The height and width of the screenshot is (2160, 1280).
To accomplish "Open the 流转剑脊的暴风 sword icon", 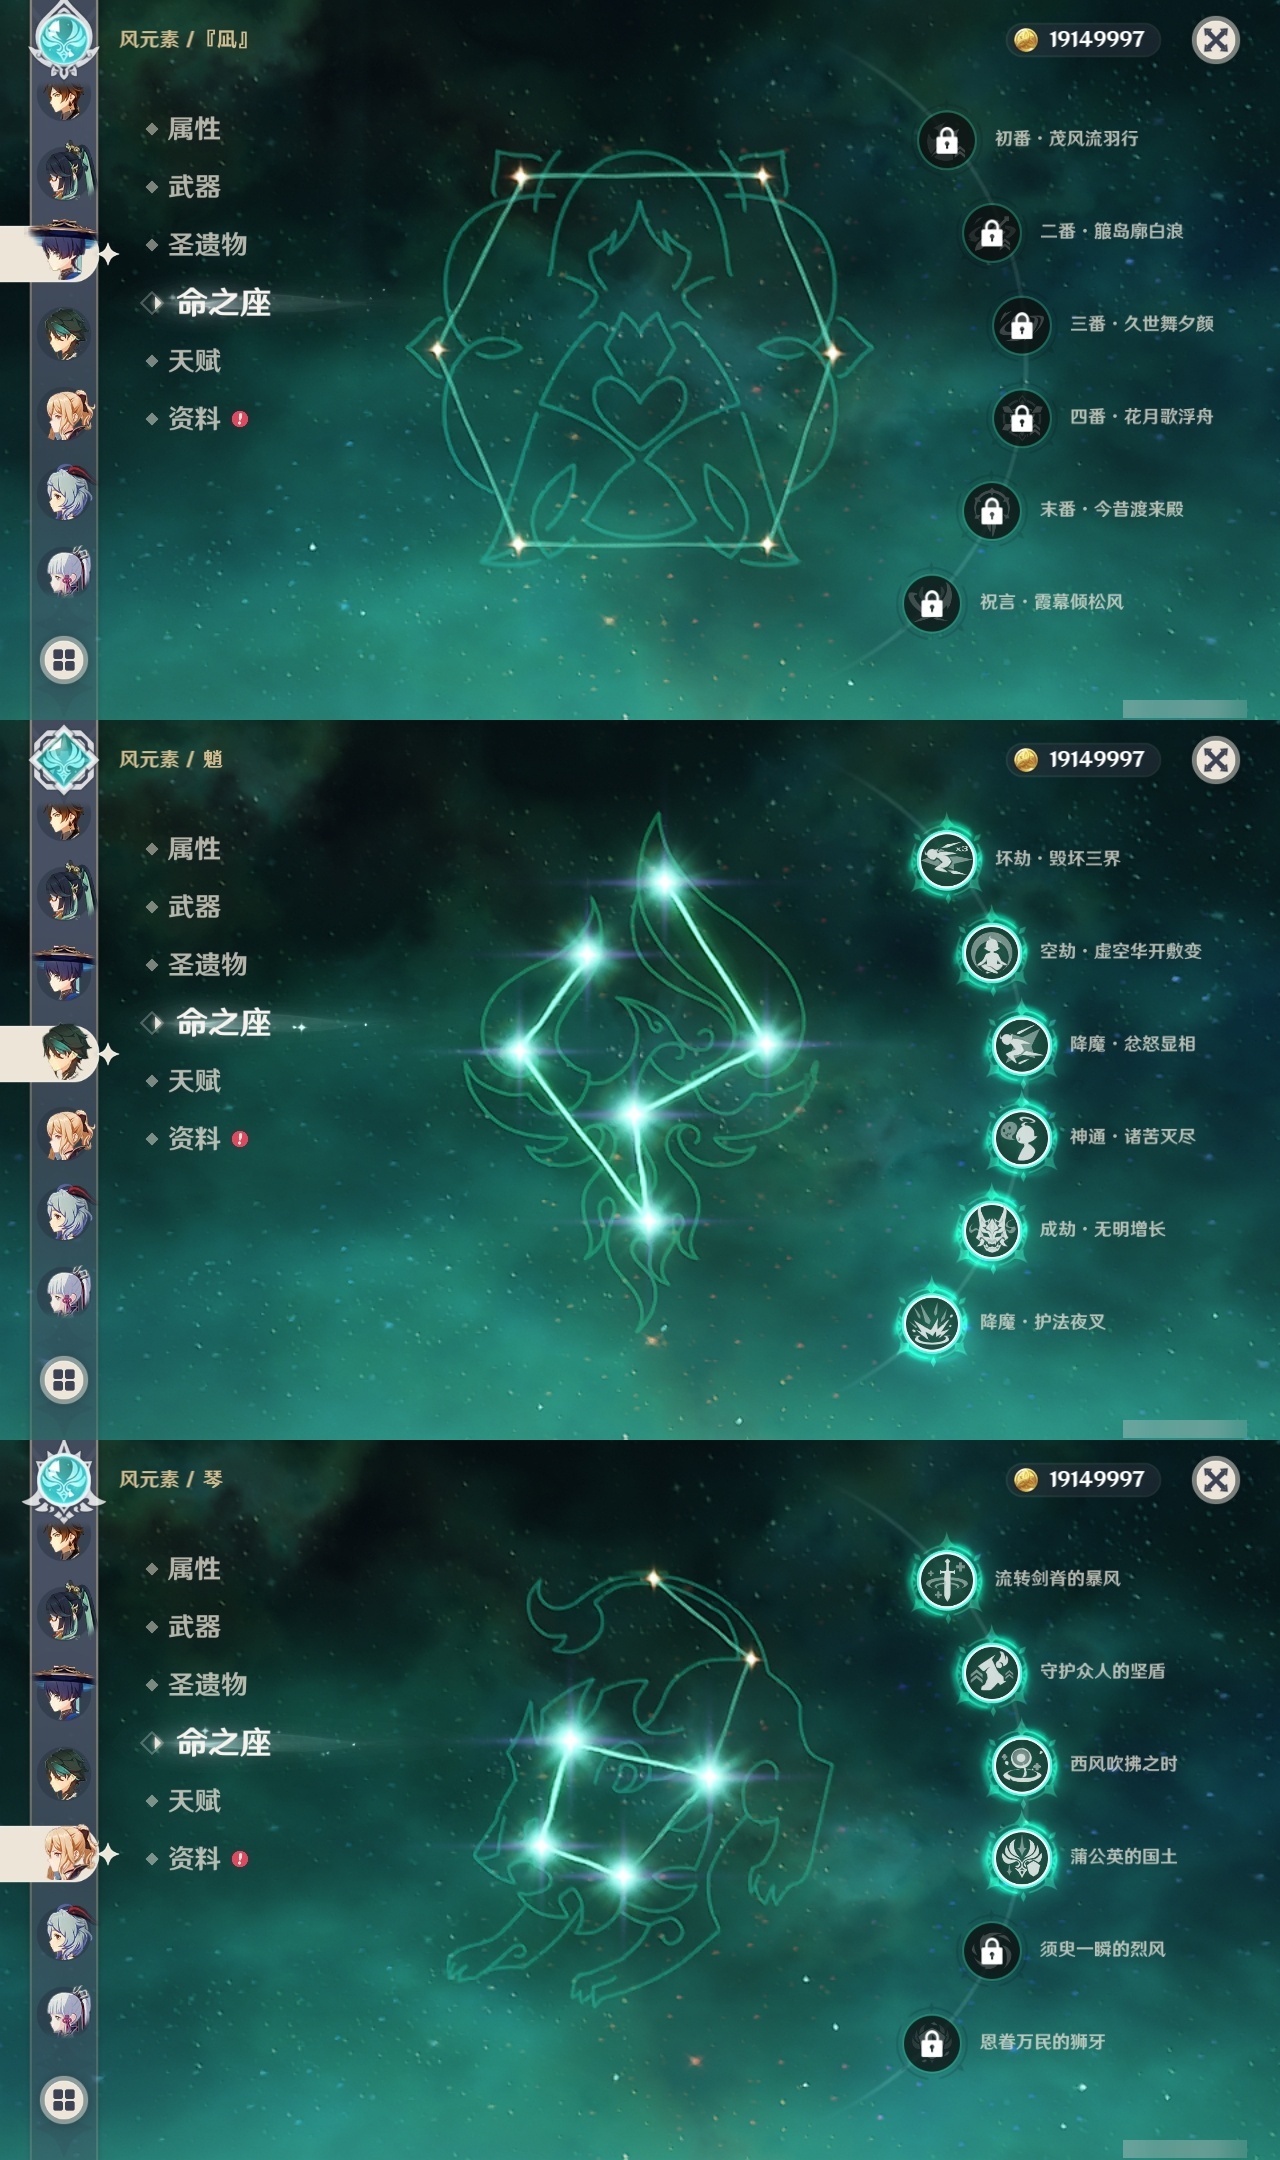I will click(947, 1579).
